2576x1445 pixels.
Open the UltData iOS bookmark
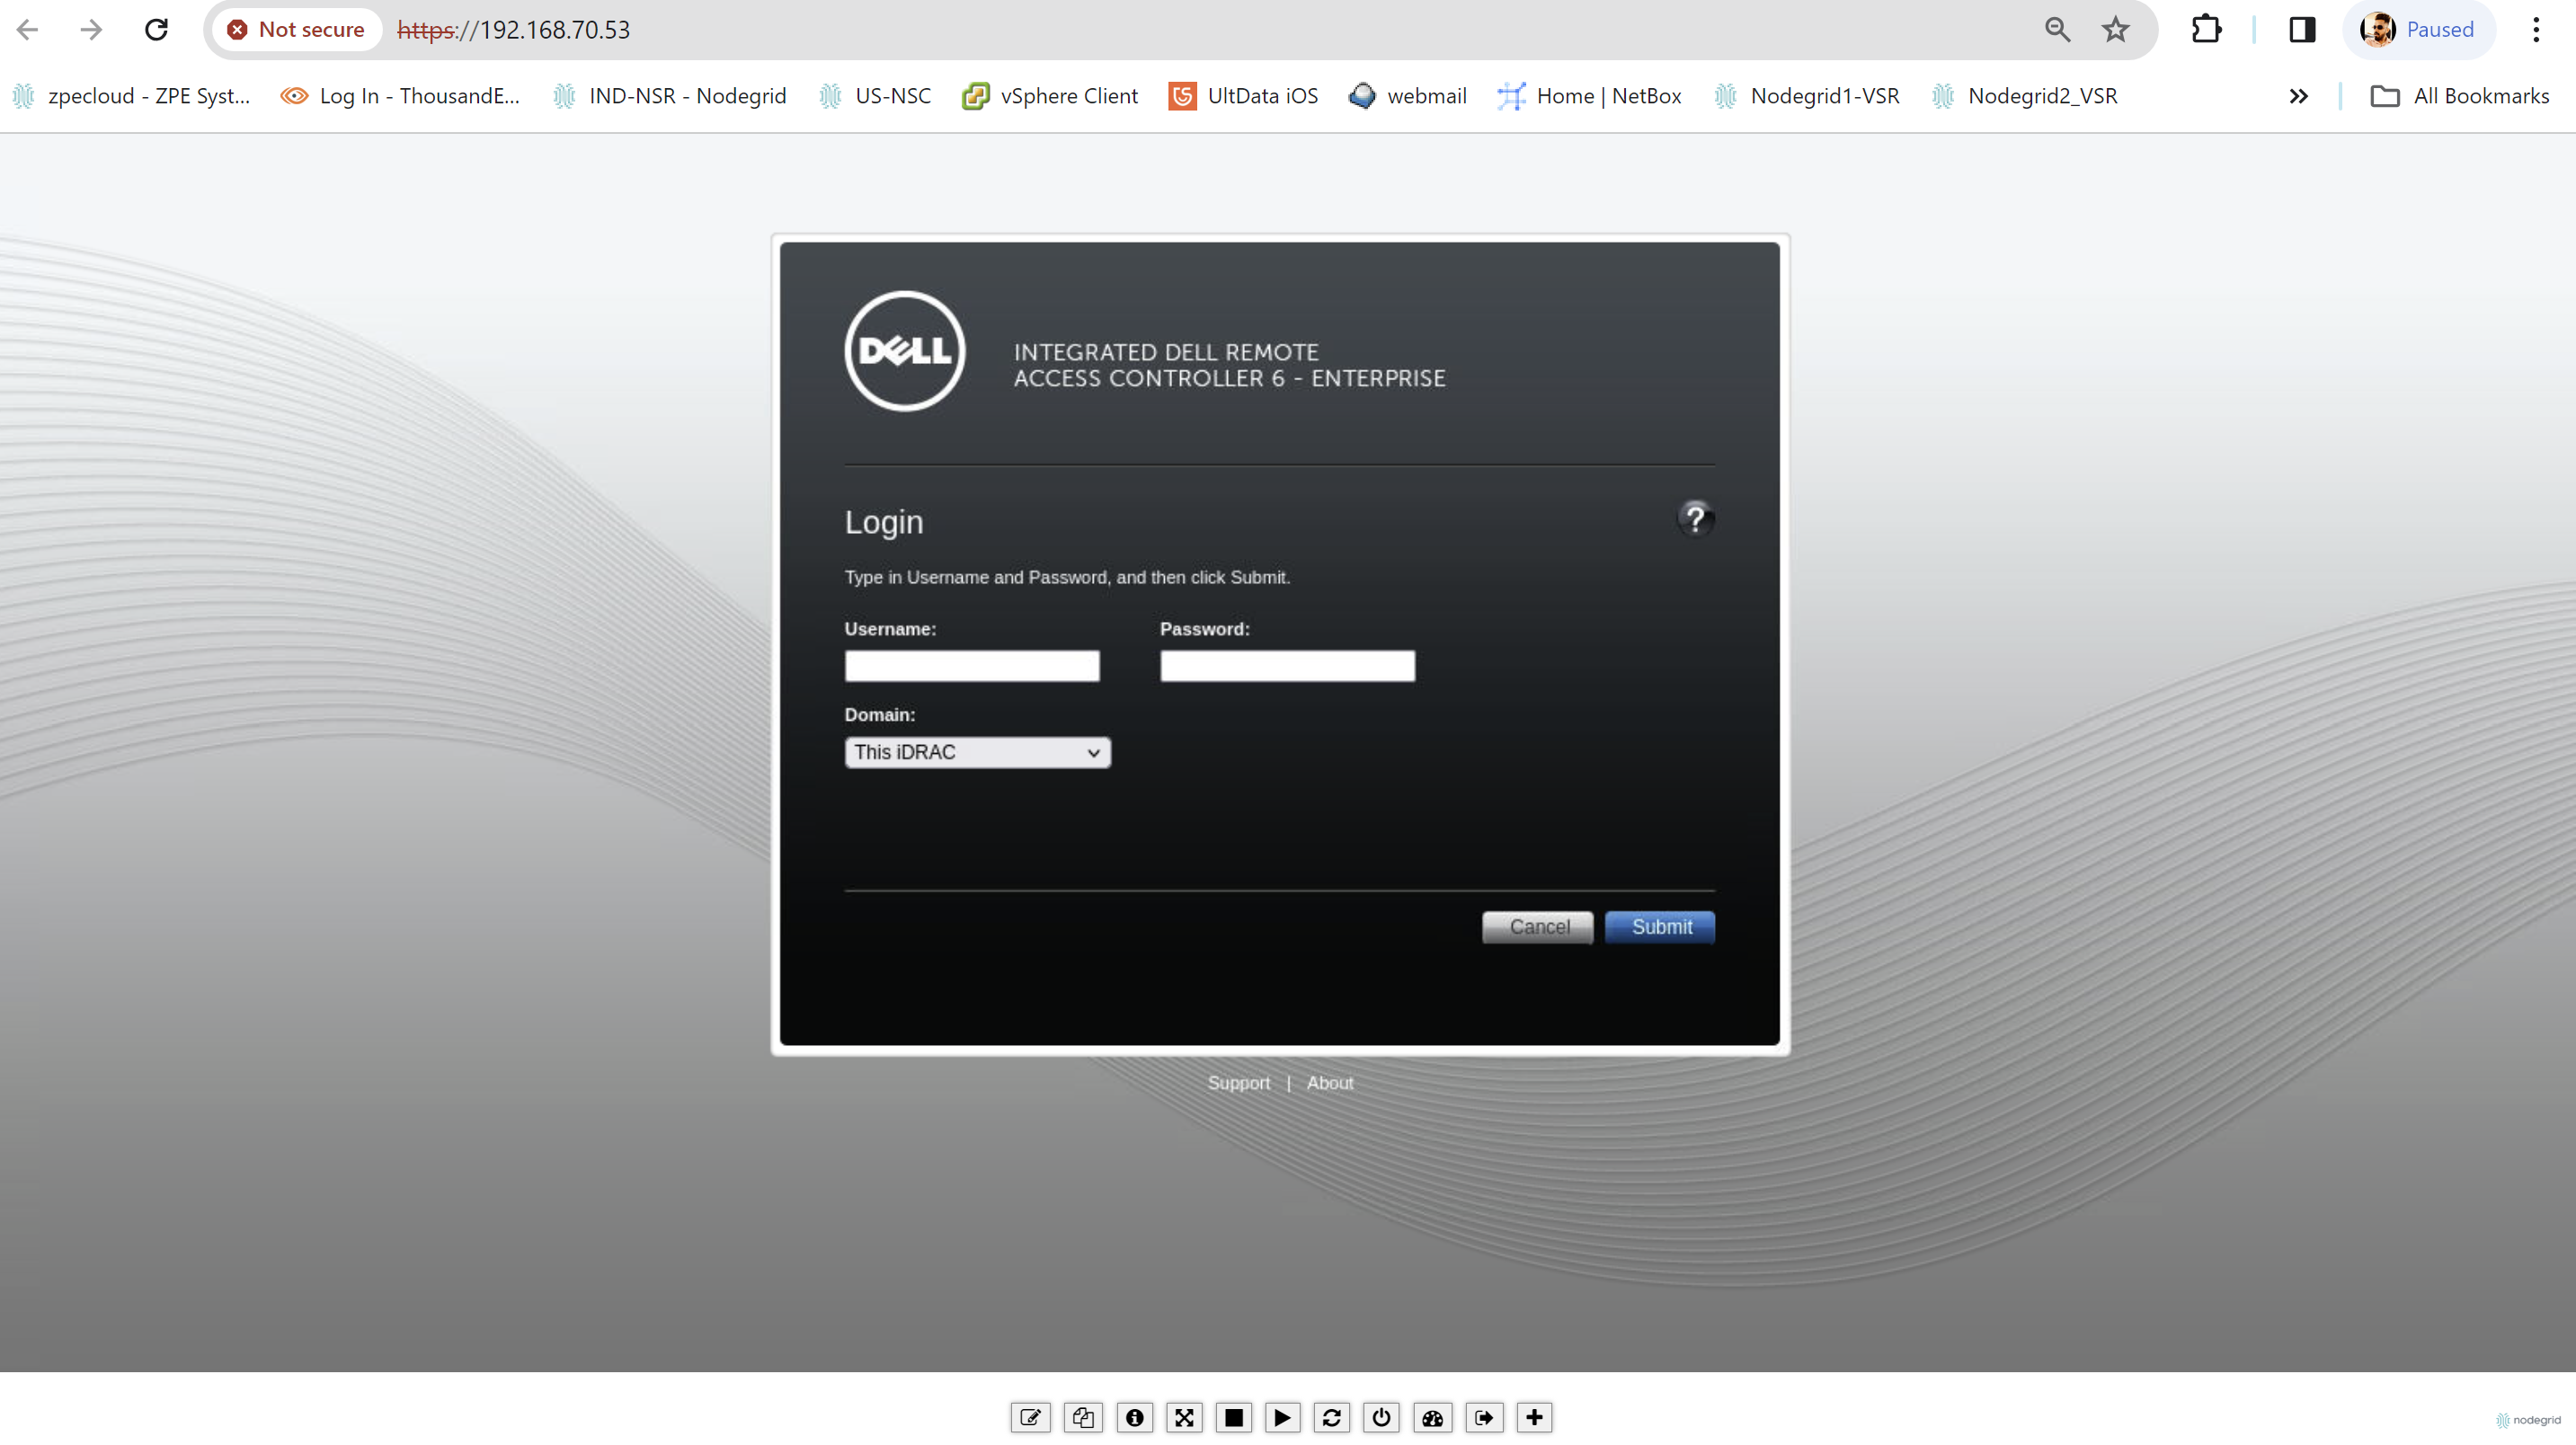click(1244, 96)
